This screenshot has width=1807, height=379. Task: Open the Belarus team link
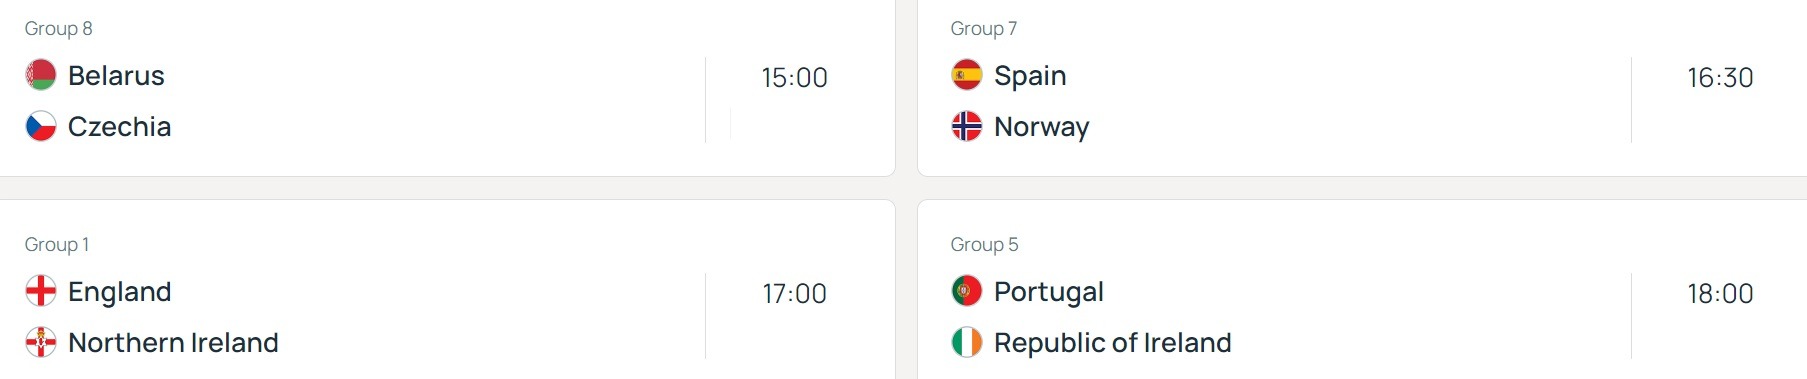click(116, 76)
